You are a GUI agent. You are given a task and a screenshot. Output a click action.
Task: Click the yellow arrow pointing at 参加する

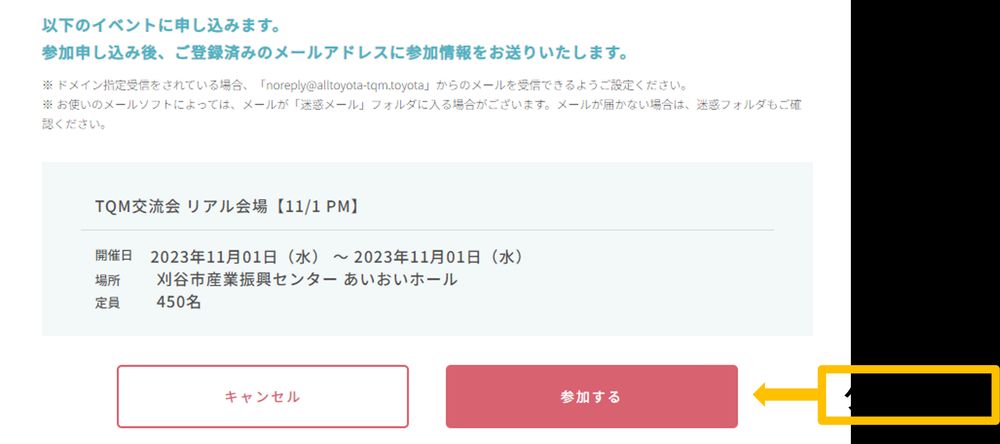[x=785, y=396]
